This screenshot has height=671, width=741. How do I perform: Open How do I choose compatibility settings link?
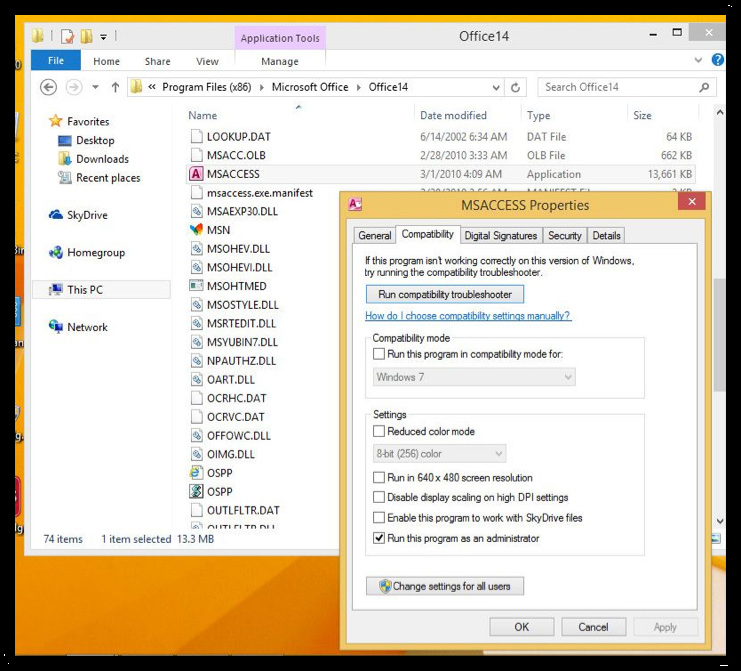(468, 316)
